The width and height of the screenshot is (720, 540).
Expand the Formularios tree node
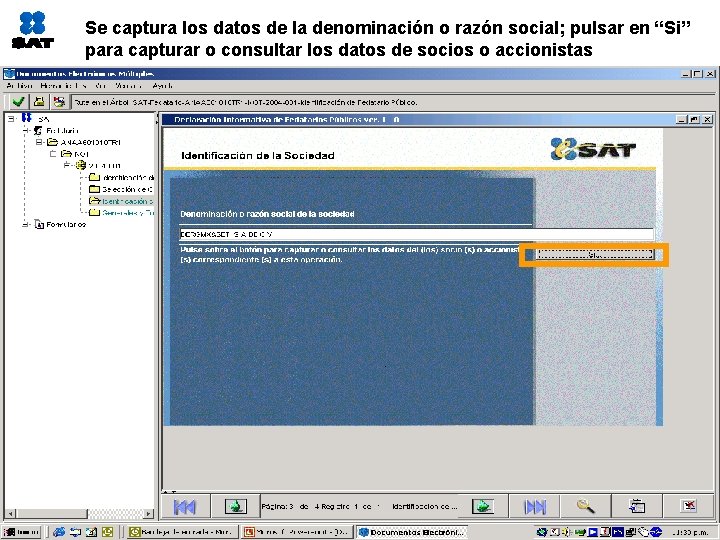point(27,225)
